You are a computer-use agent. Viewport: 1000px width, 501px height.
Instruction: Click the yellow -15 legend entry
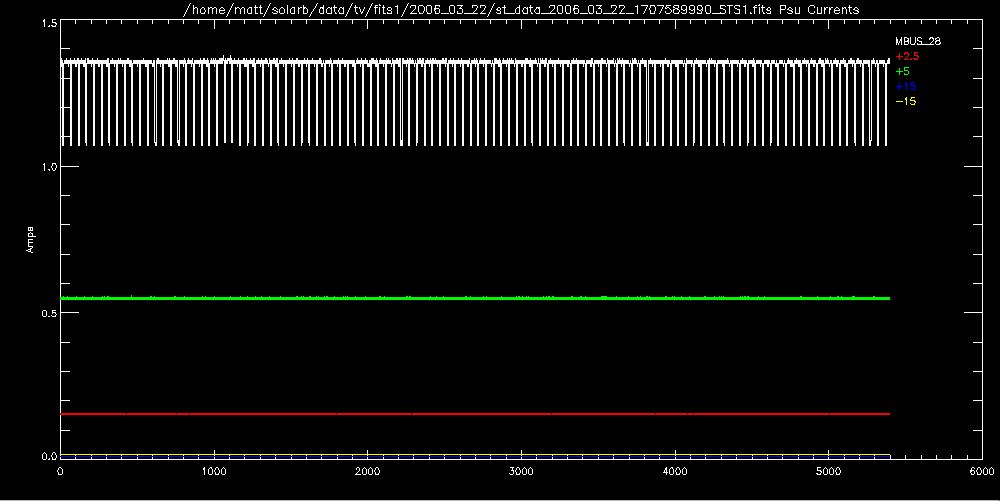click(x=906, y=101)
